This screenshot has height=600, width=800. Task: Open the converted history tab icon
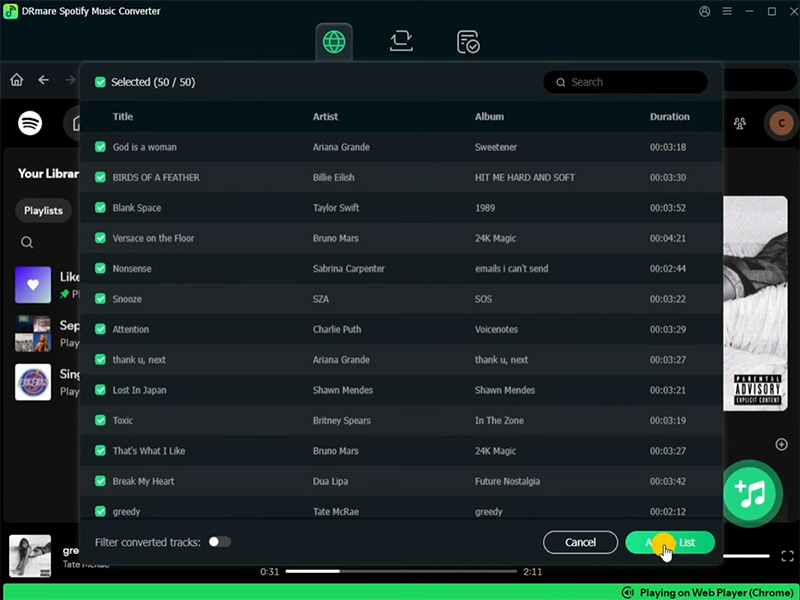pyautogui.click(x=468, y=42)
